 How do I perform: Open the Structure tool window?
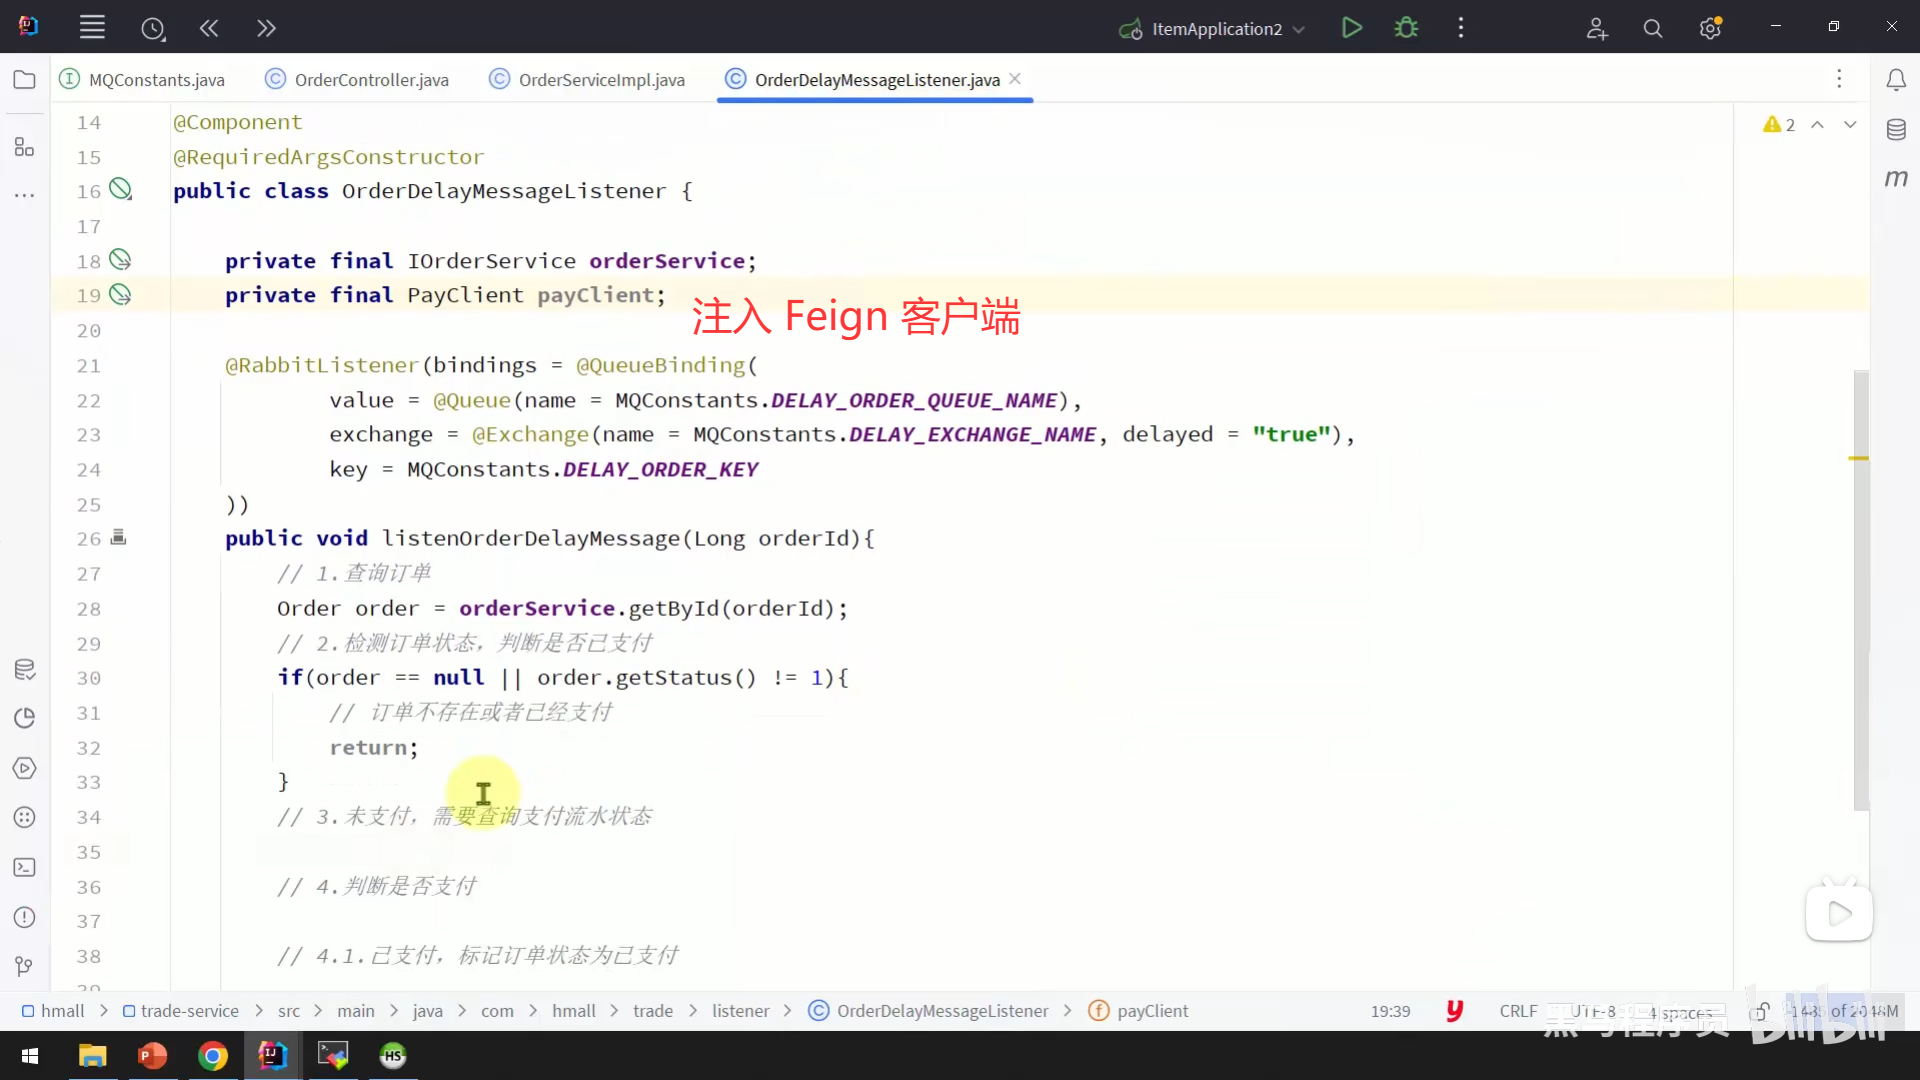pos(25,148)
